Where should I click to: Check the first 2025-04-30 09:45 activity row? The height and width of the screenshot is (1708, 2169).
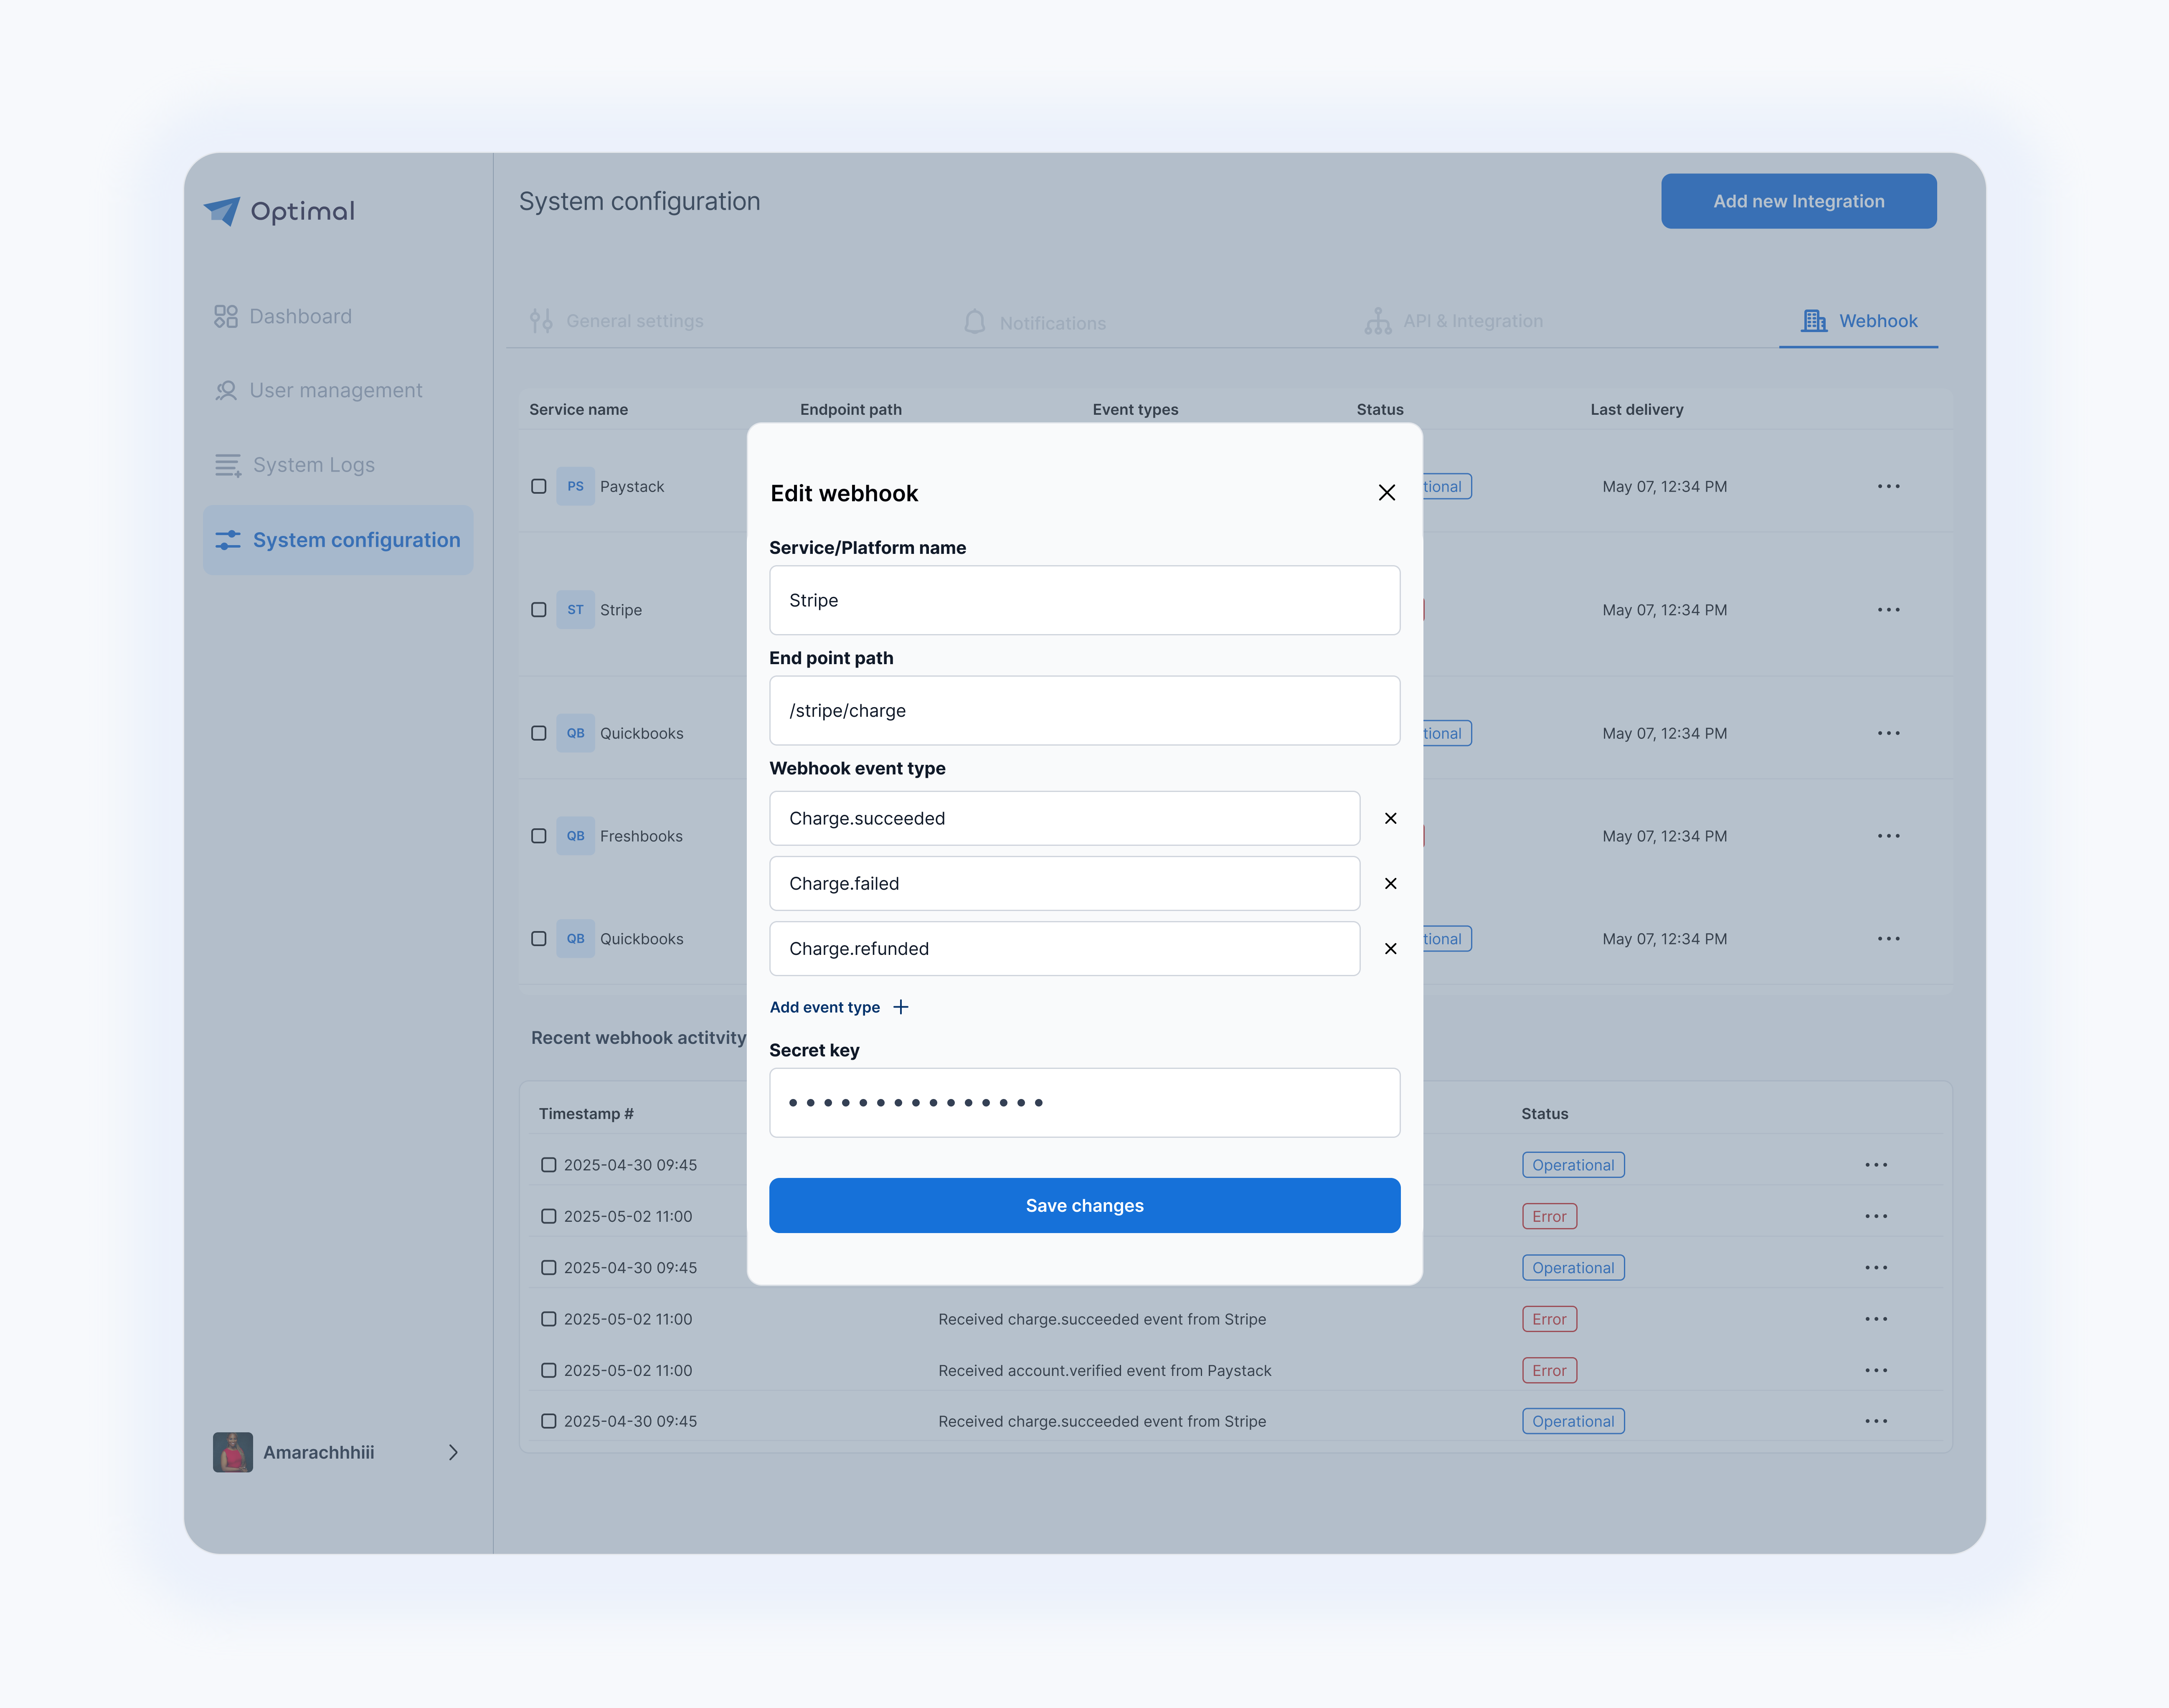click(x=548, y=1165)
